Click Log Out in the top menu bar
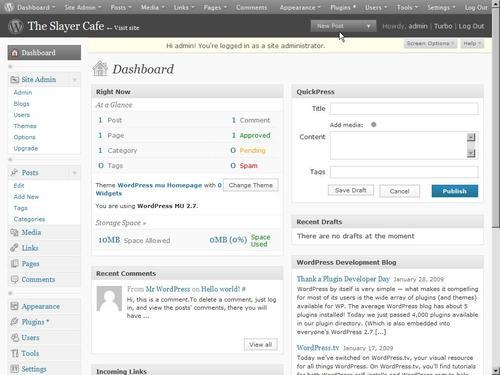The image size is (500, 375). pos(476,7)
